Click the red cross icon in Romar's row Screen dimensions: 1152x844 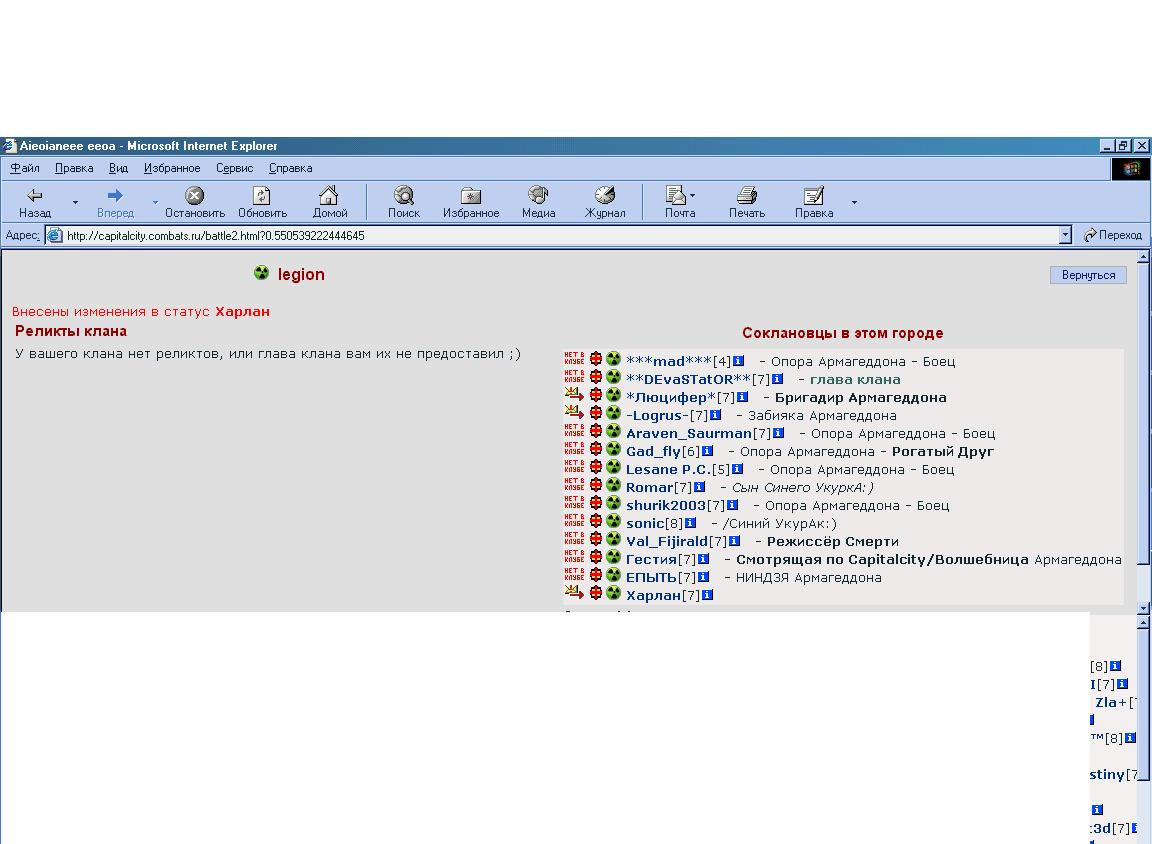tap(596, 485)
